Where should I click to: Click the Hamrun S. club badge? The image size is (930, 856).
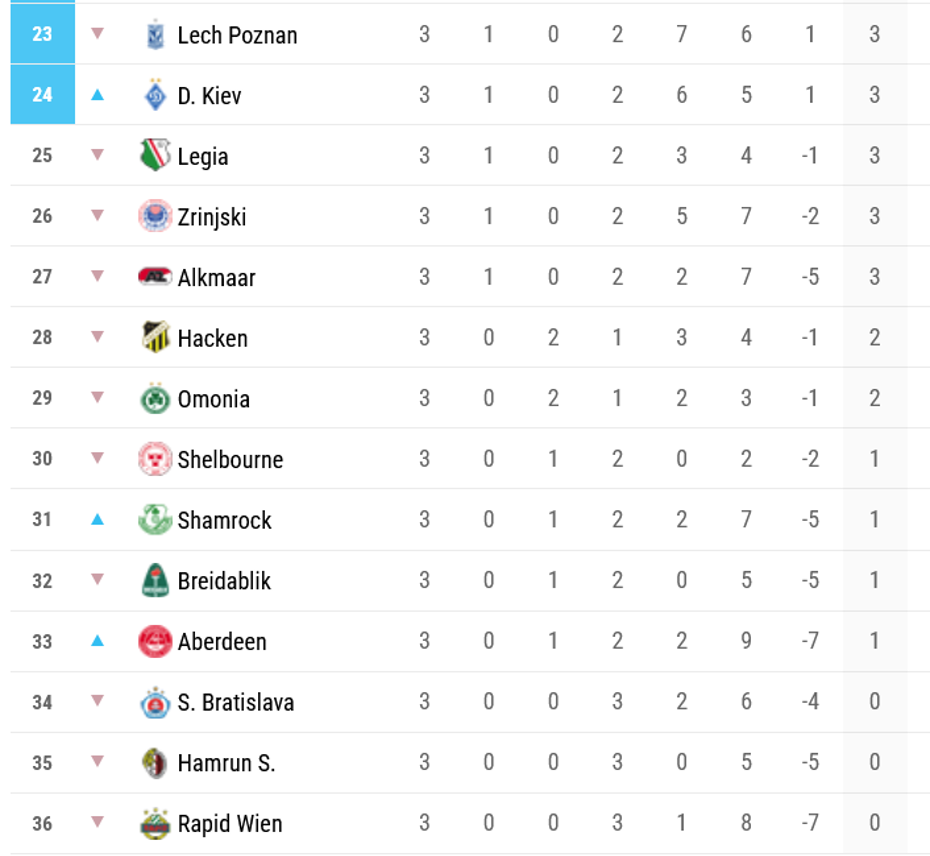(x=154, y=763)
